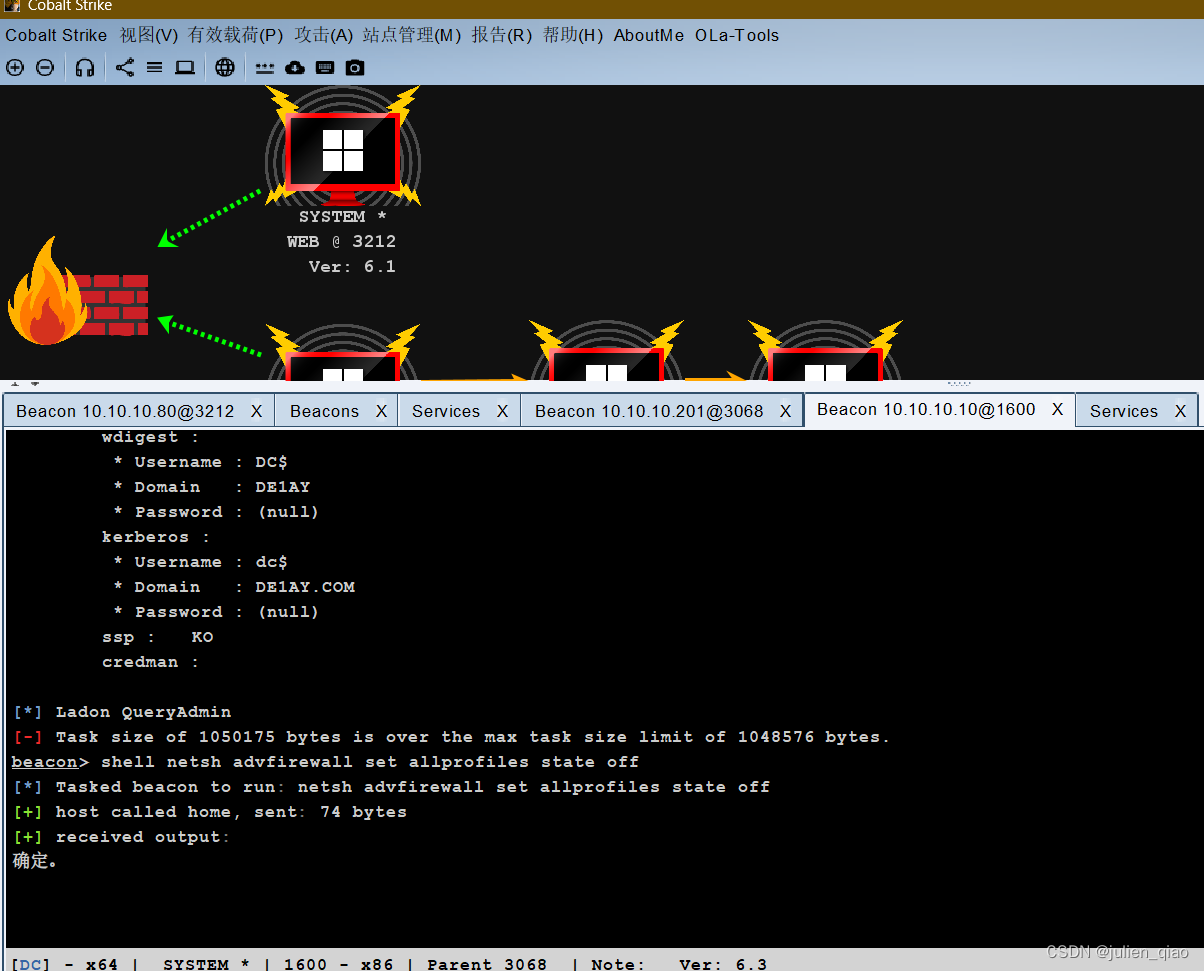Open the 视图(V) menu
Viewport: 1204px width, 971px height.
pyautogui.click(x=149, y=35)
